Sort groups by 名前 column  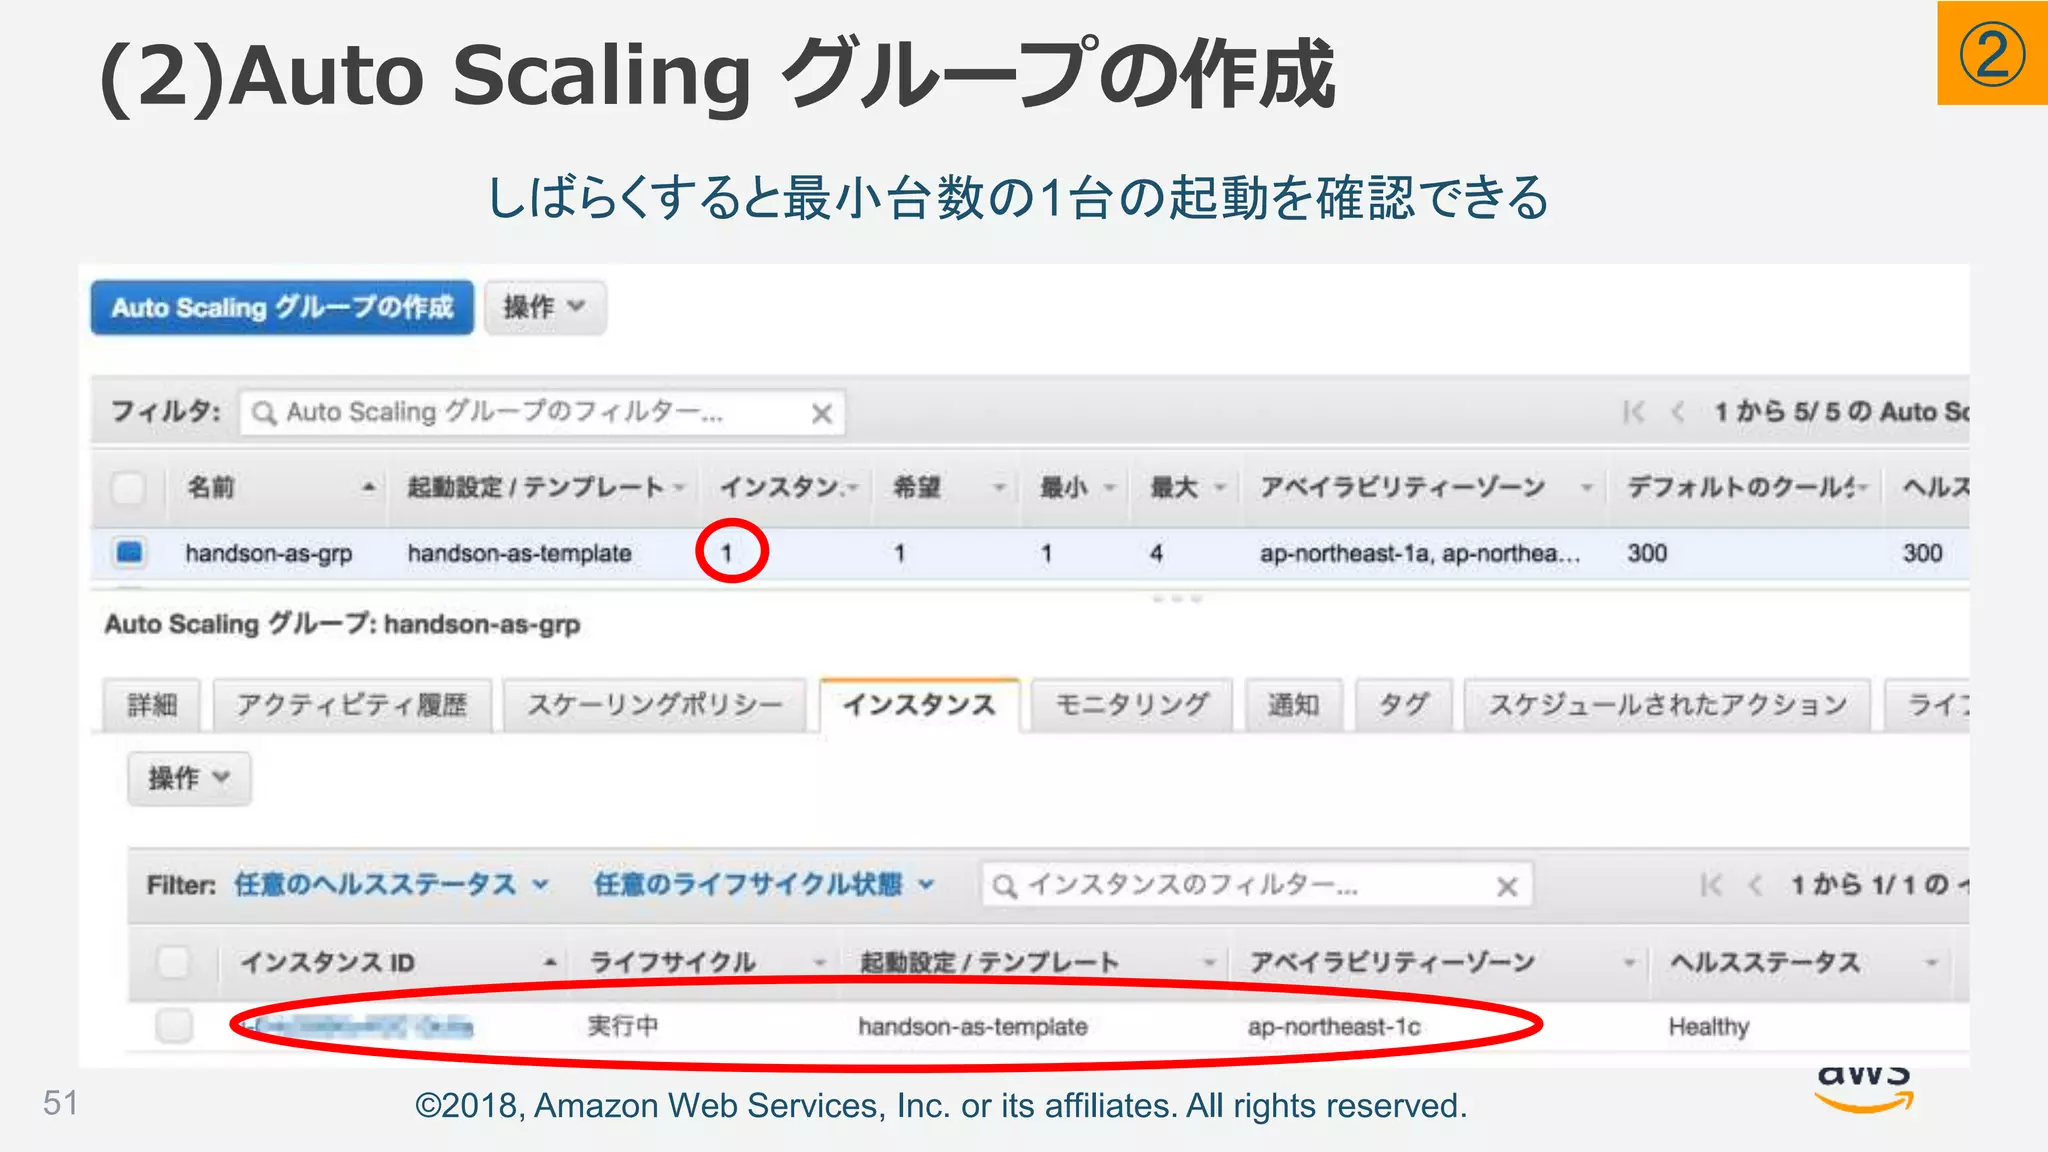[280, 487]
